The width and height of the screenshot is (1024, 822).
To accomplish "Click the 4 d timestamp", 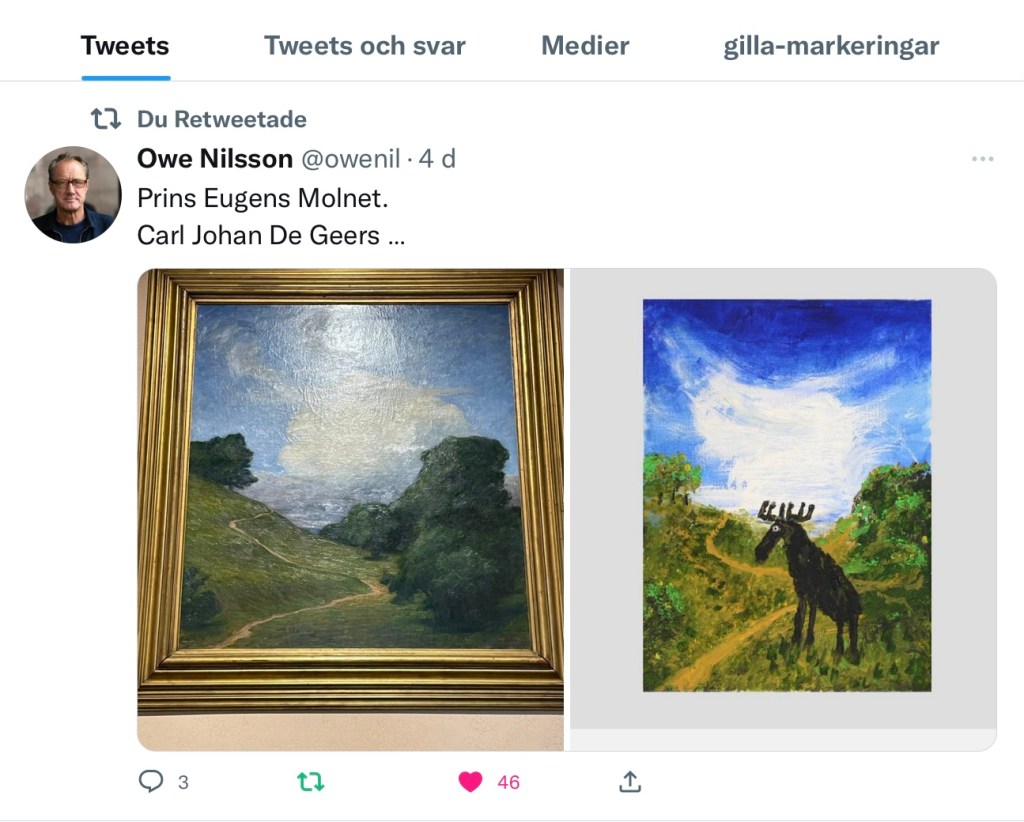I will (437, 159).
